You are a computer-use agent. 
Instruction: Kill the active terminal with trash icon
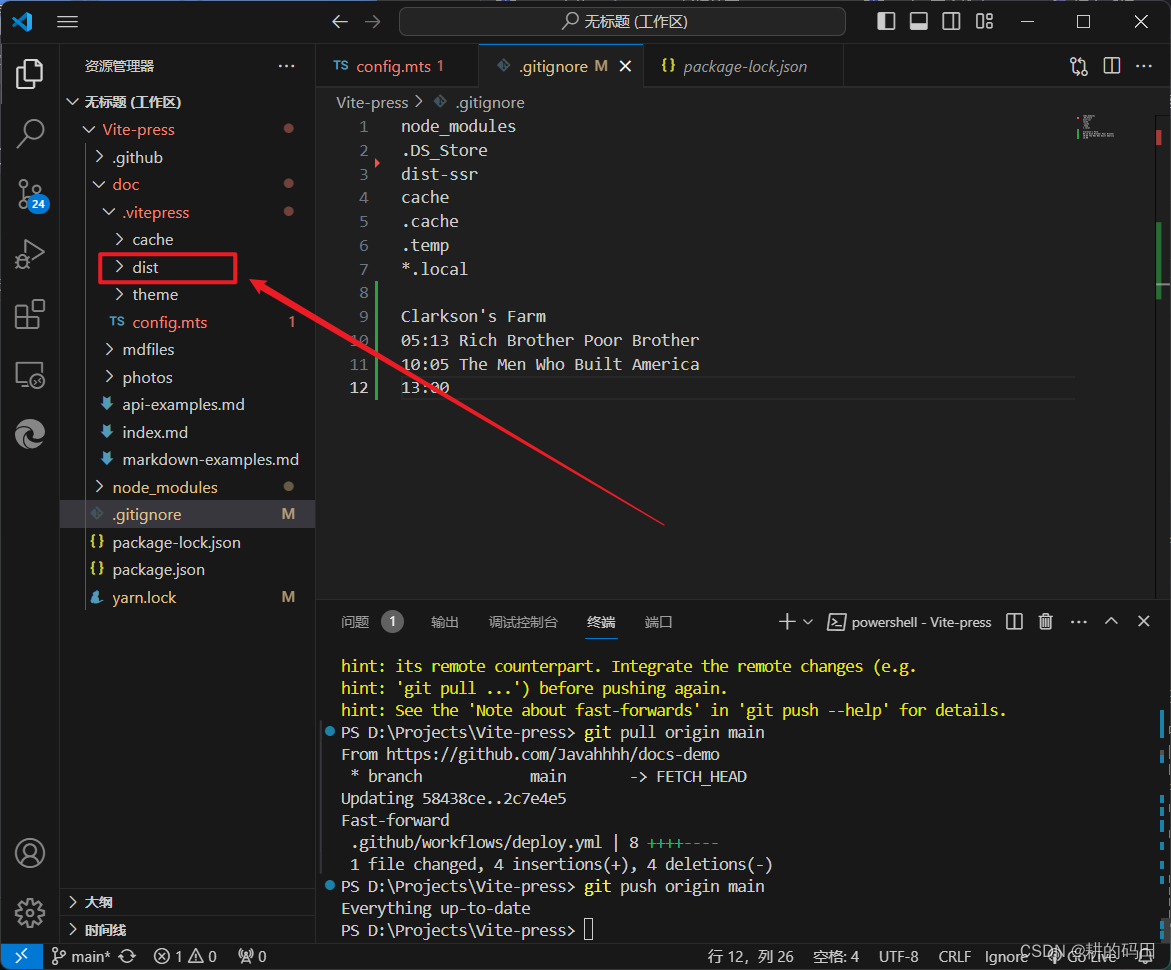pyautogui.click(x=1045, y=621)
